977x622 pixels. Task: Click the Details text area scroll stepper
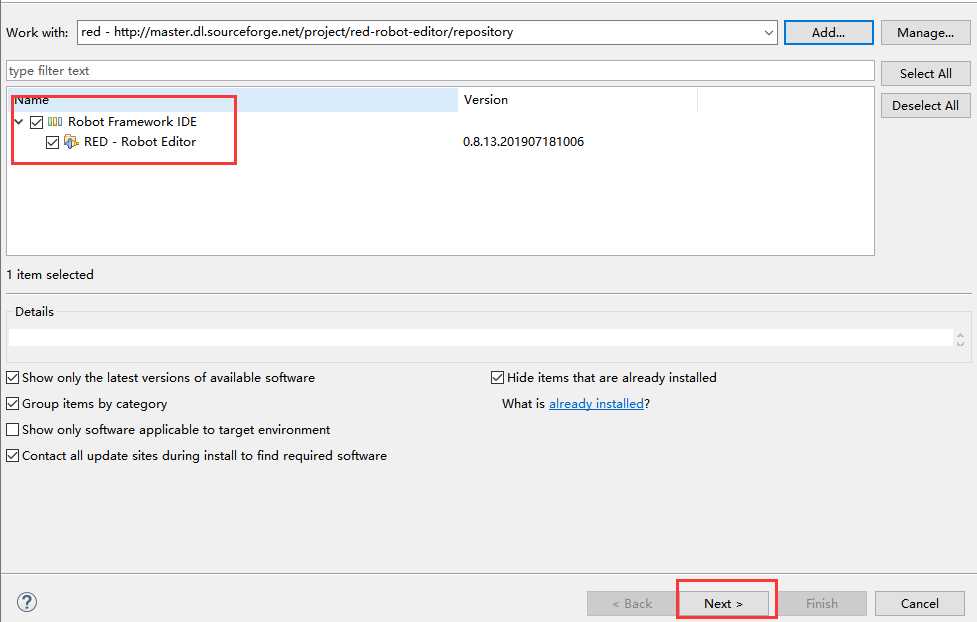[960, 338]
